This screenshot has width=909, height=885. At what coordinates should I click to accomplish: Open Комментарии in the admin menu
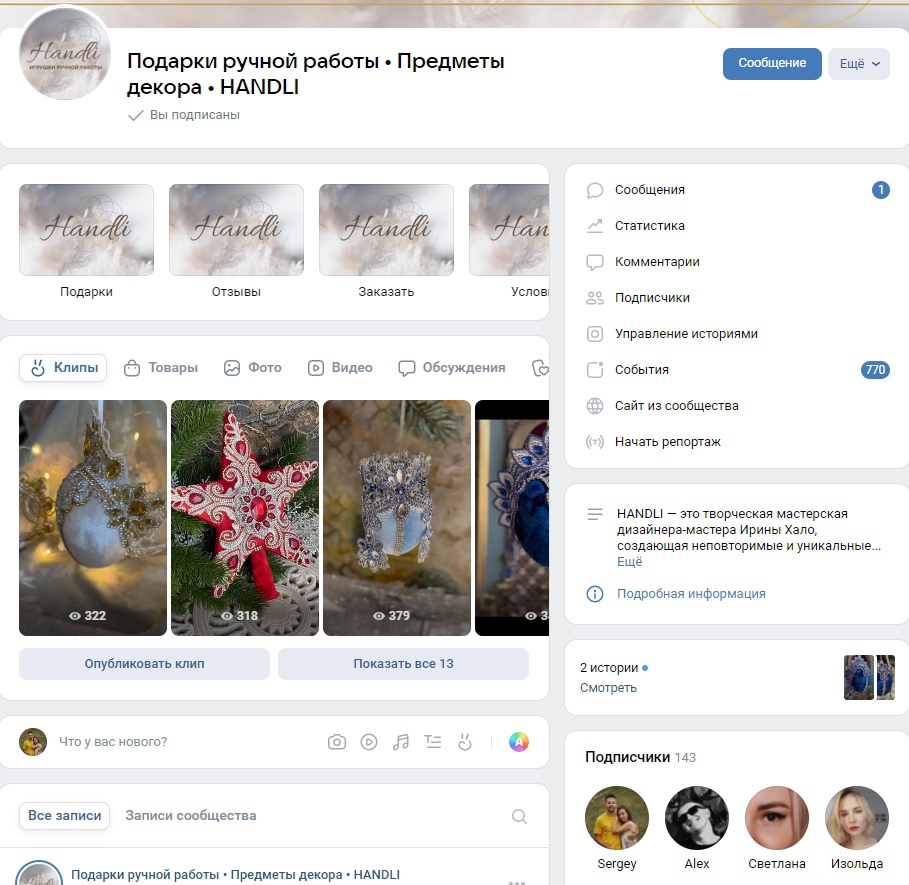(737, 261)
